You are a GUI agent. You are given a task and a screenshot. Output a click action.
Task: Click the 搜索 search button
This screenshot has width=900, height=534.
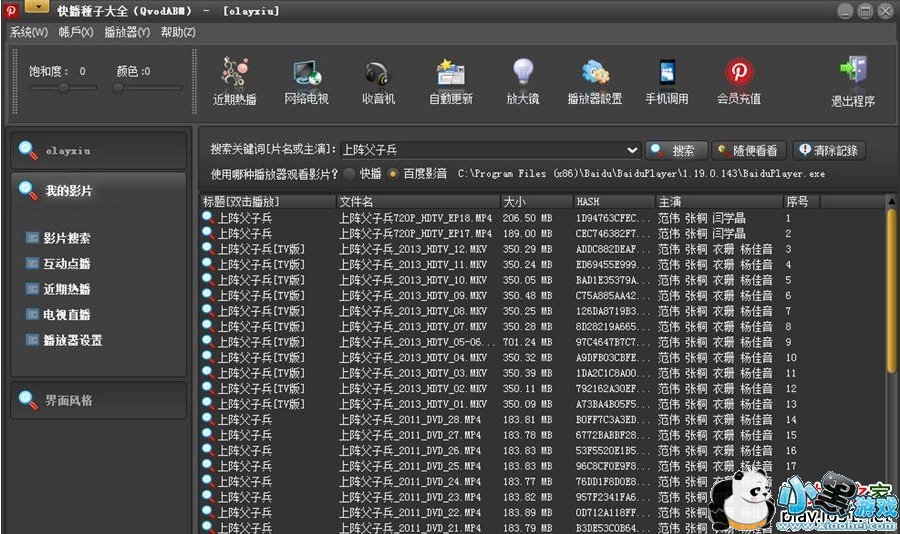676,150
